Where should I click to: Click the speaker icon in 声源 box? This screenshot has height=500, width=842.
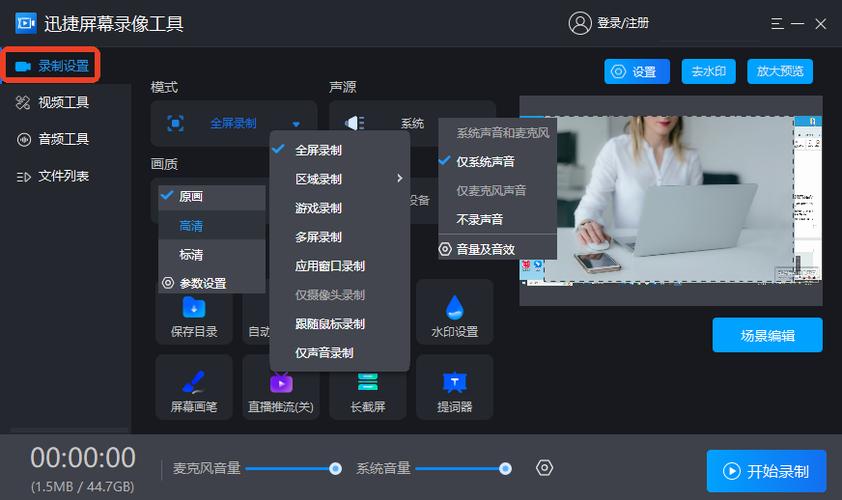(354, 123)
